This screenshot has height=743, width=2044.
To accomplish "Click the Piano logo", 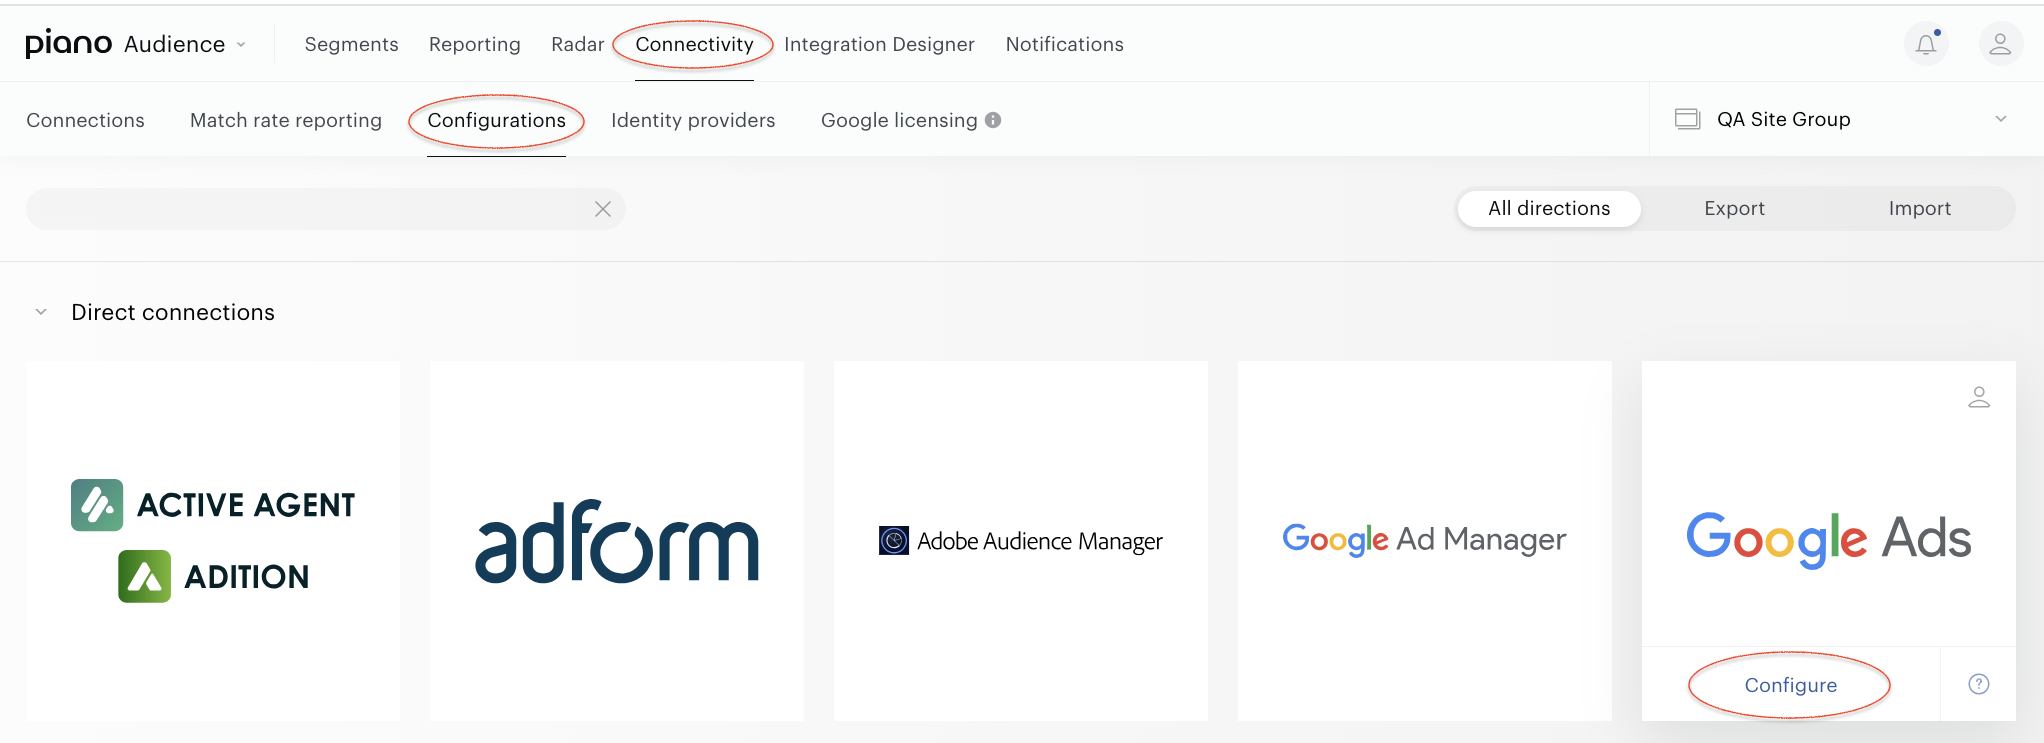I will tap(68, 44).
